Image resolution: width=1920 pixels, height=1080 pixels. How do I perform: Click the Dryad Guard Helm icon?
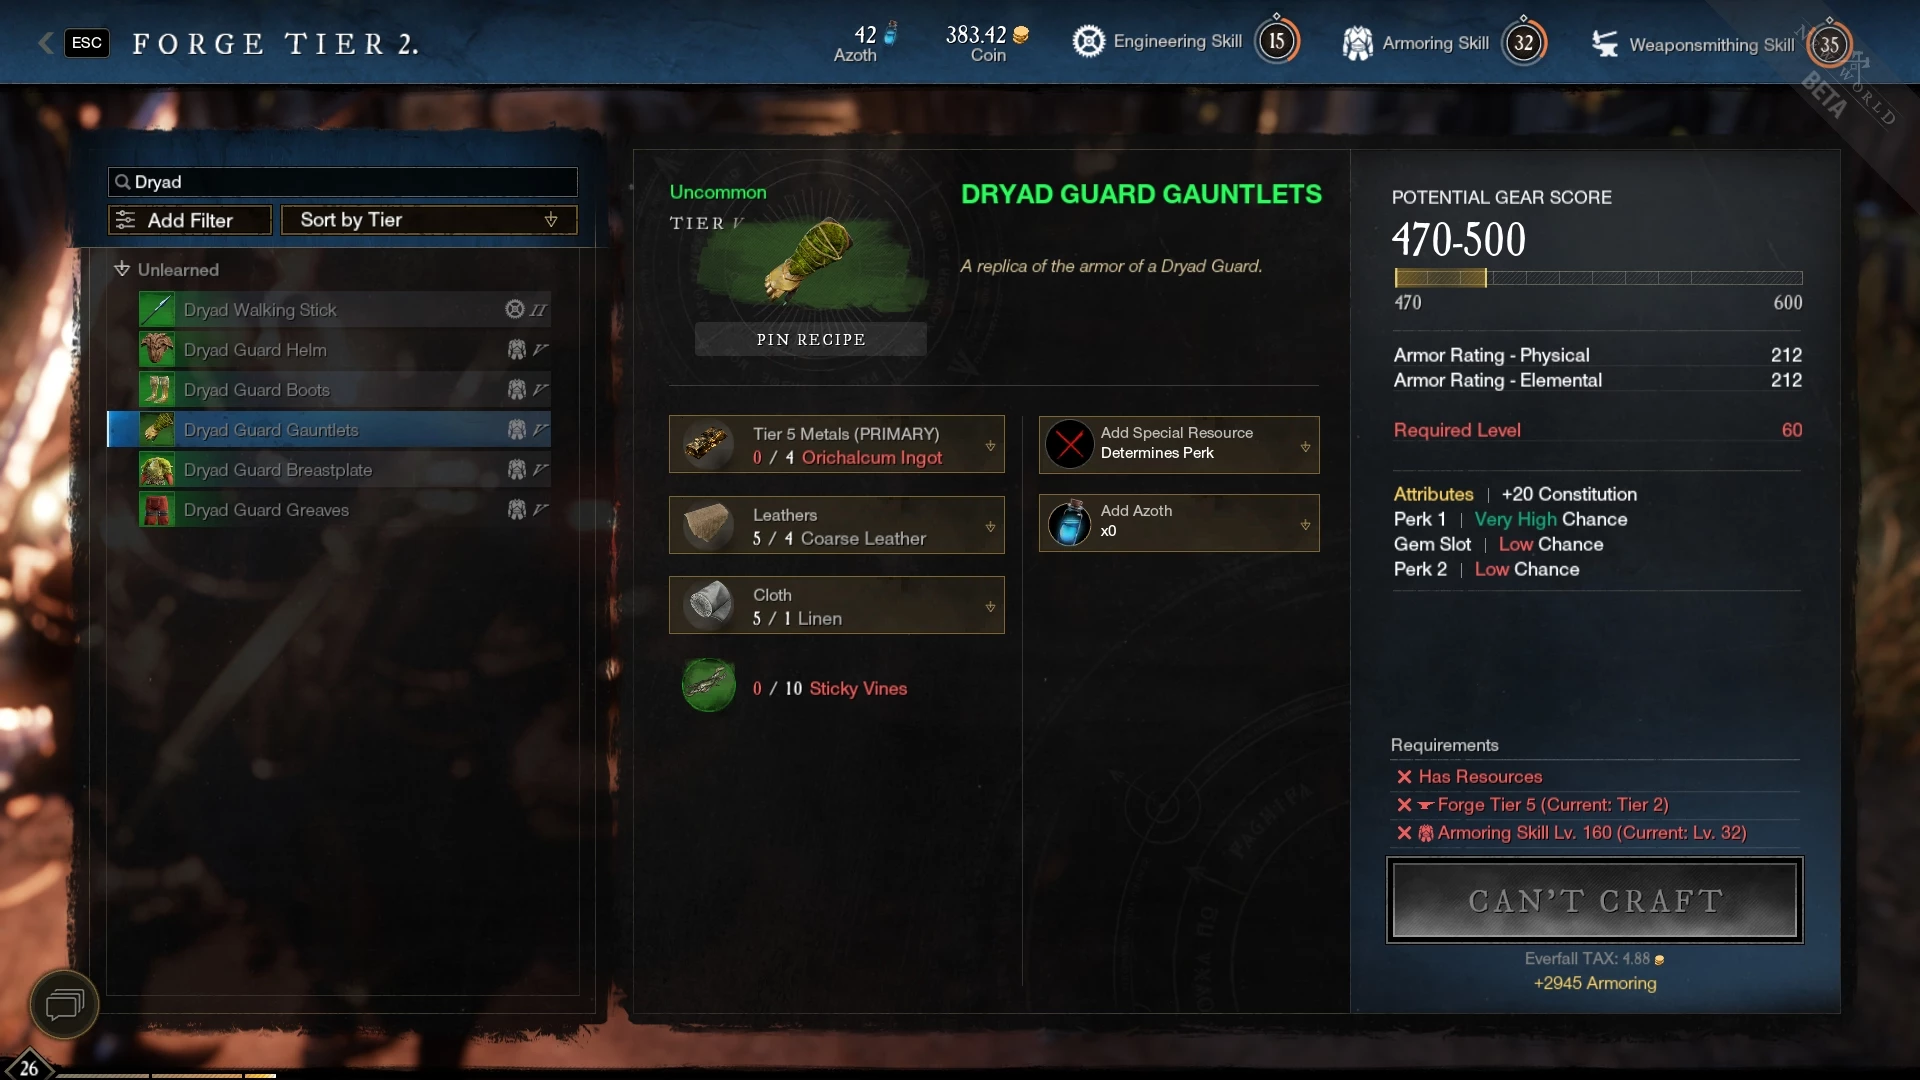[157, 350]
